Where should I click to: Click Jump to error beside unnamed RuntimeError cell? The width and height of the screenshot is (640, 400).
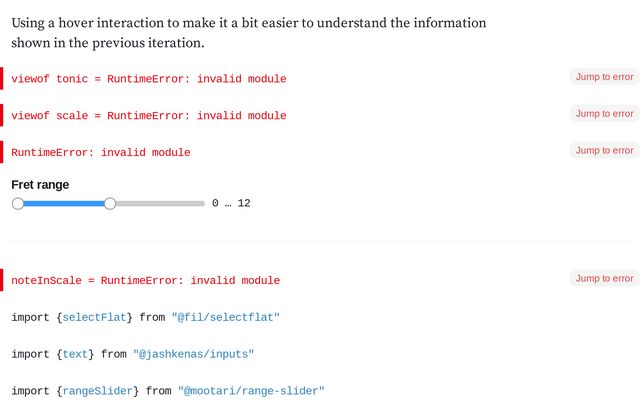click(x=604, y=150)
